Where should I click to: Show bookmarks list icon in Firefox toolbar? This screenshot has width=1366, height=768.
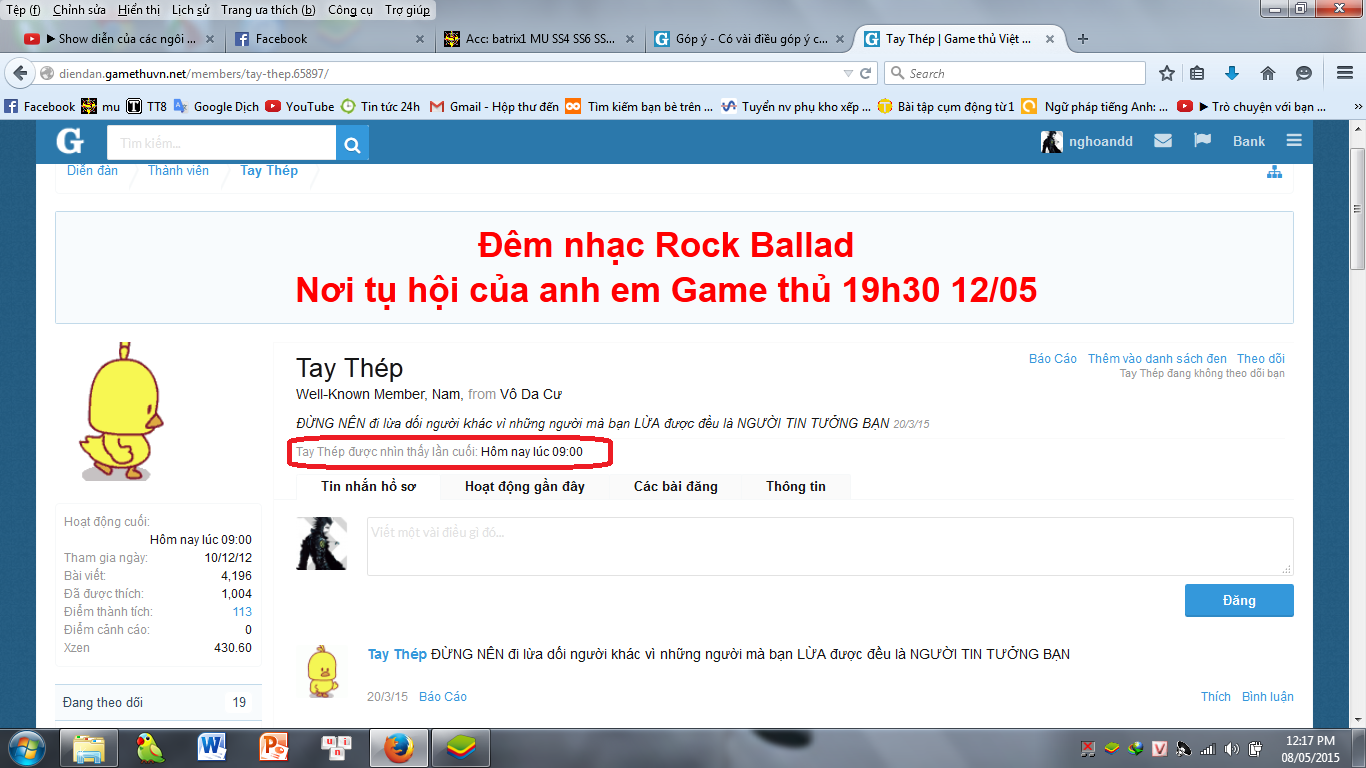coord(1198,73)
